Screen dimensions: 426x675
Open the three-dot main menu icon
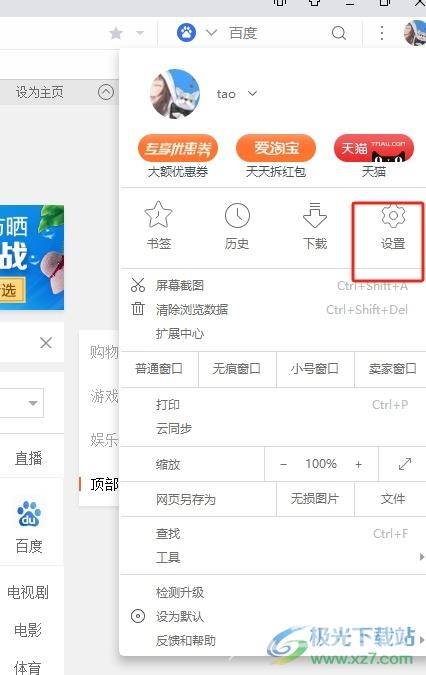click(x=382, y=33)
